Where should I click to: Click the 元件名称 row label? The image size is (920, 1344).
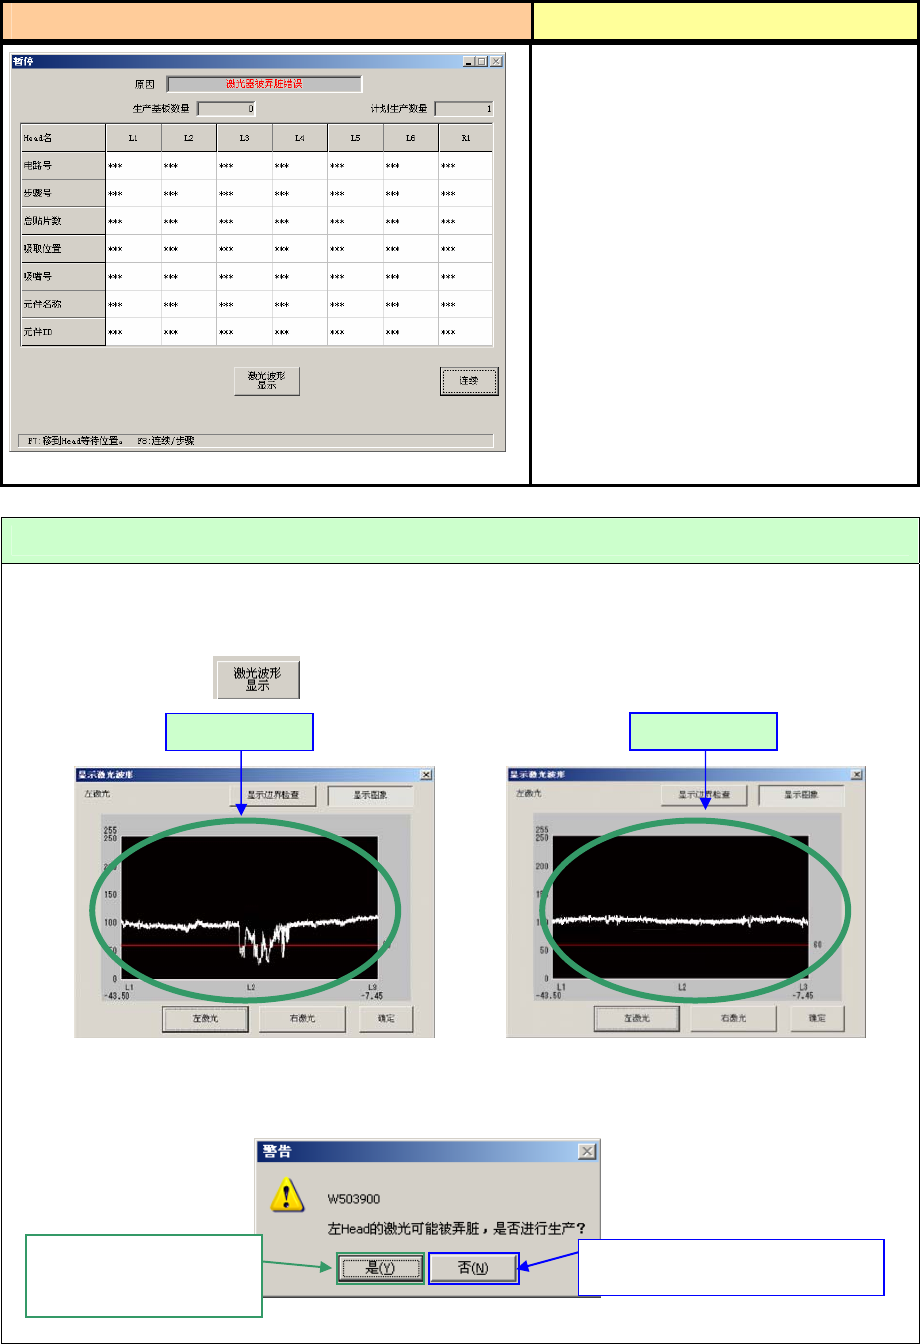pyautogui.click(x=63, y=303)
